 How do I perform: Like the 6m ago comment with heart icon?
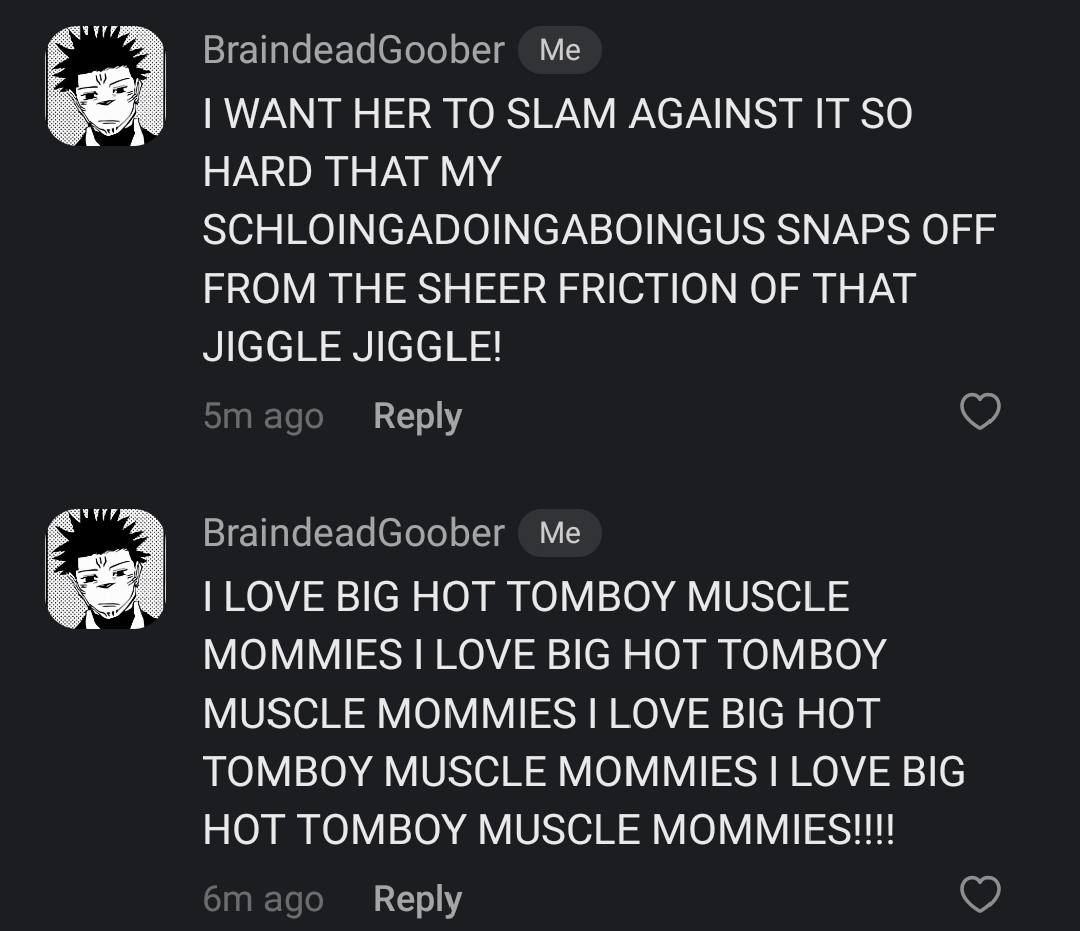979,894
